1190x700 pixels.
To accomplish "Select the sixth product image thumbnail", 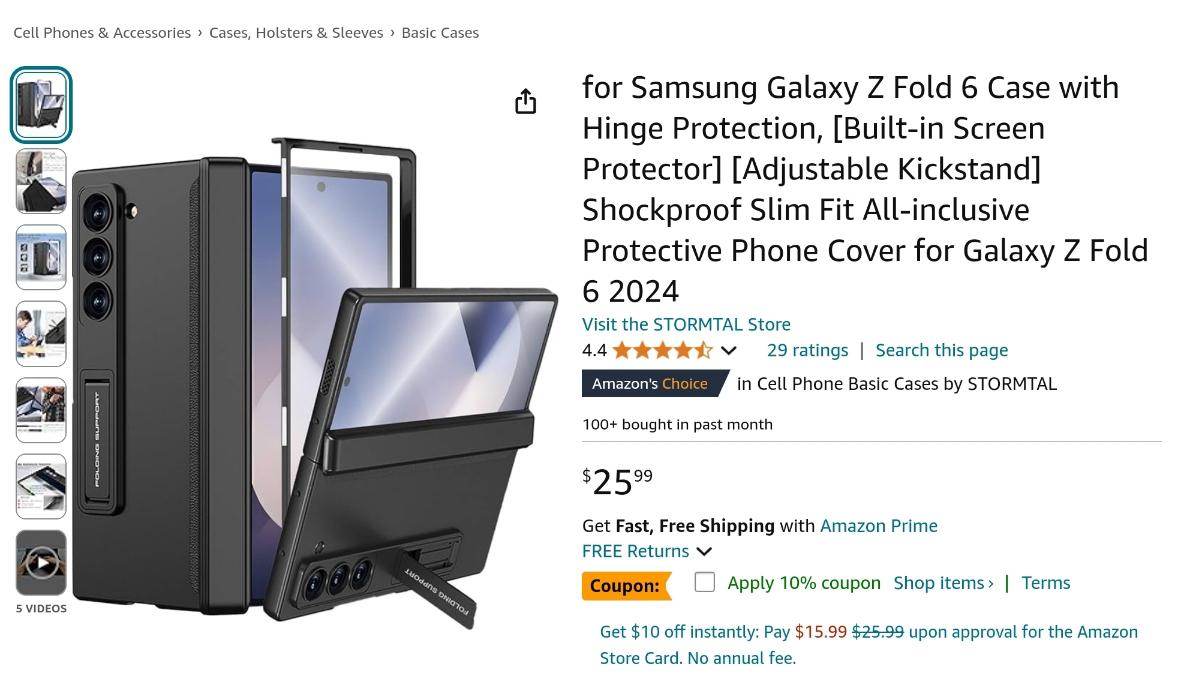I will [41, 487].
